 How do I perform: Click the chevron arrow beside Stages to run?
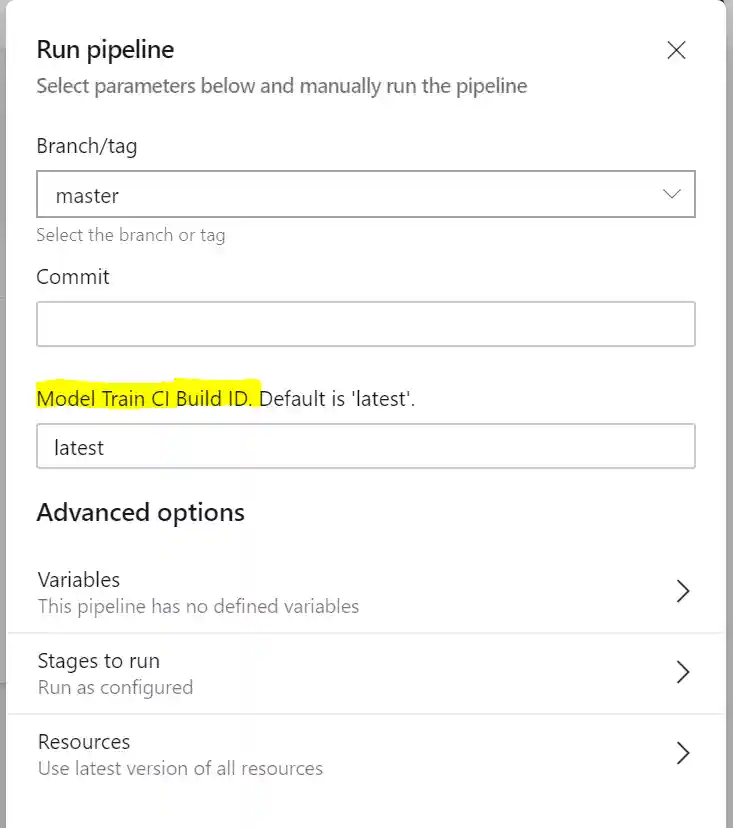[x=683, y=672]
